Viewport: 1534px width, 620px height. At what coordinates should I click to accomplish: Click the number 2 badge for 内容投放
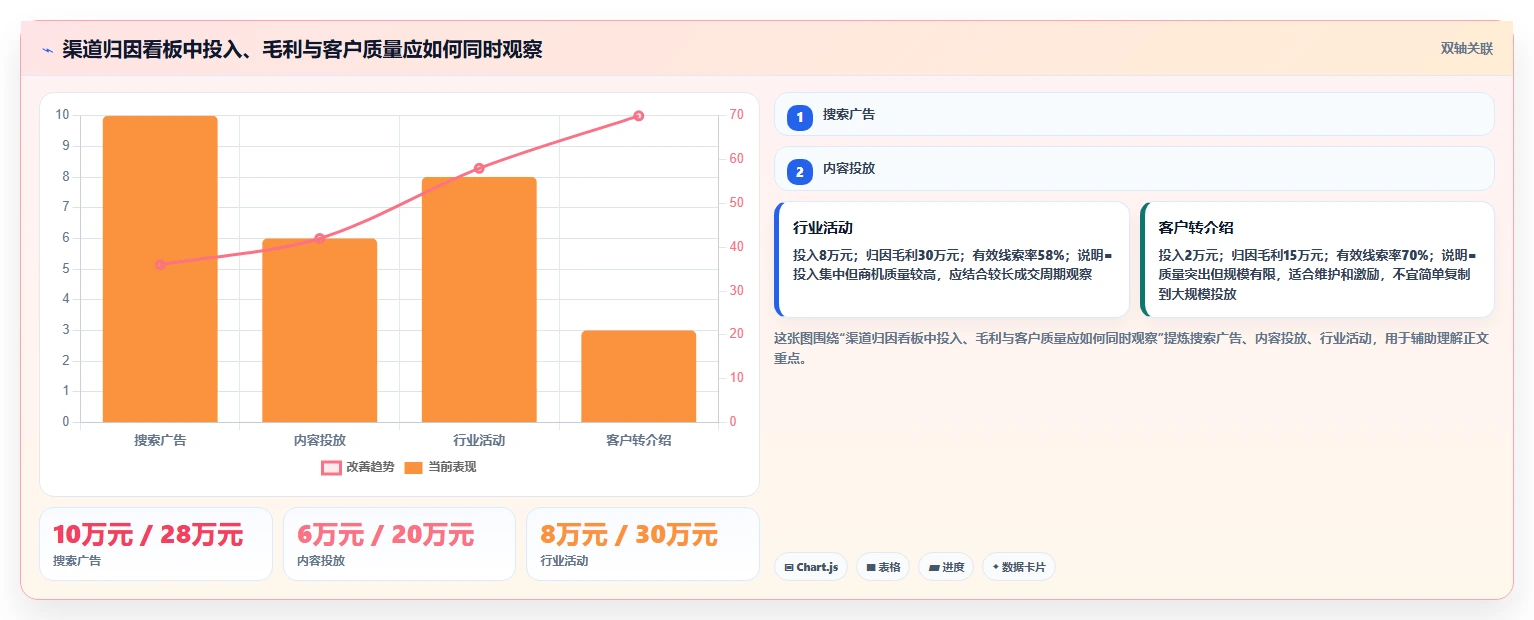pos(800,172)
